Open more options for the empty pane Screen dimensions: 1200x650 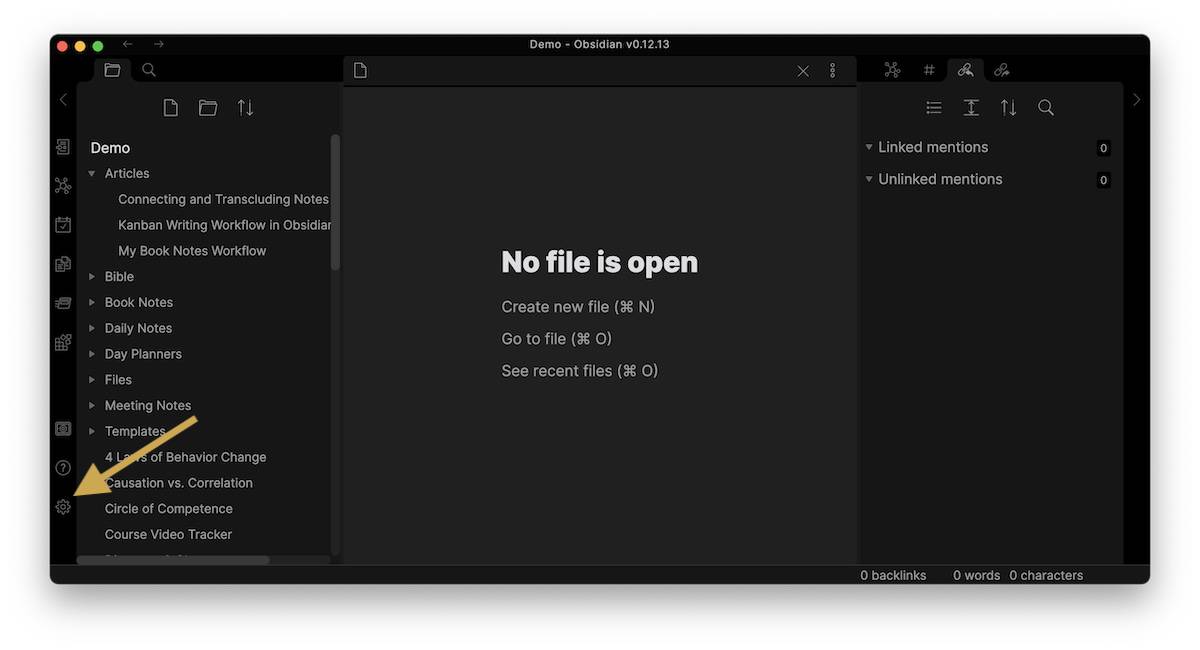tap(832, 71)
